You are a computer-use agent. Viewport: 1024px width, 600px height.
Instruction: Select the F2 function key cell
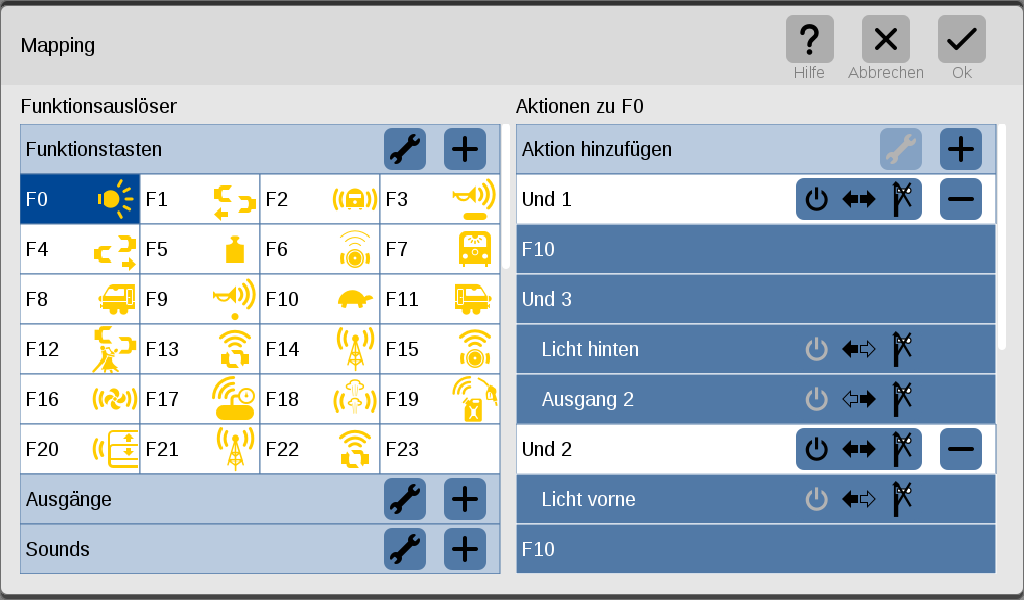coord(320,199)
